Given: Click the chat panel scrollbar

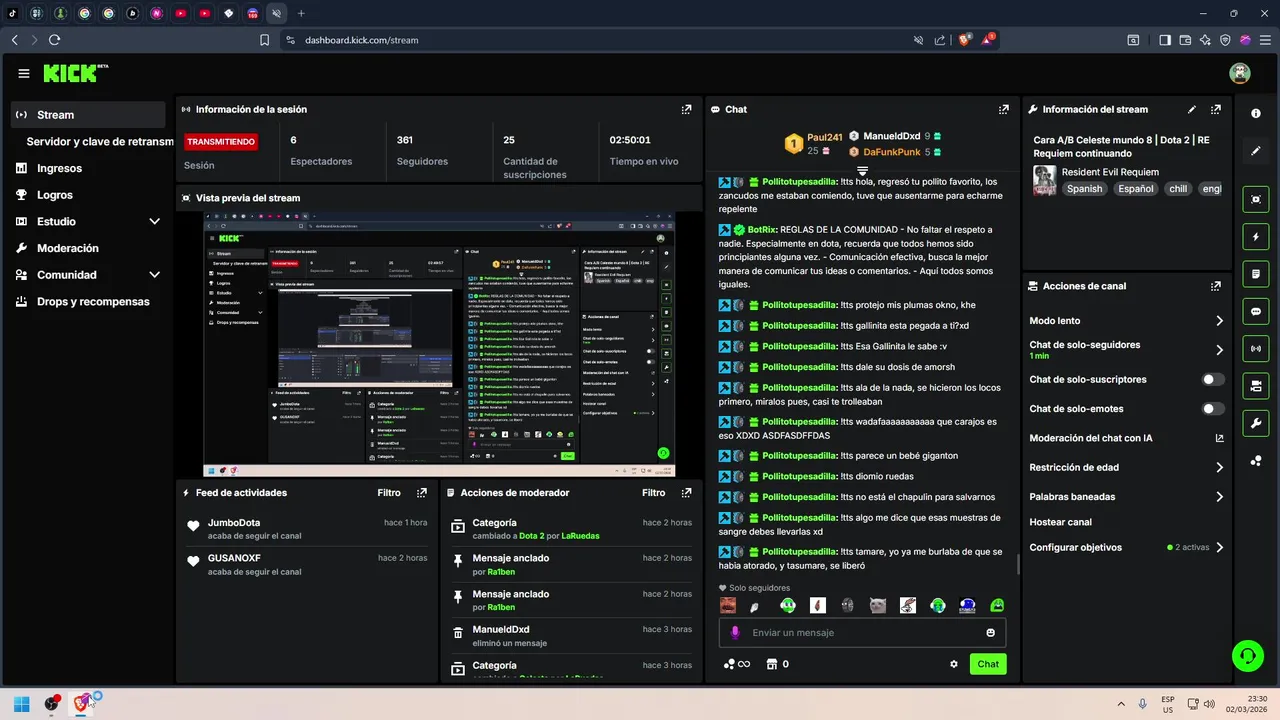Looking at the screenshot, I should [1018, 563].
